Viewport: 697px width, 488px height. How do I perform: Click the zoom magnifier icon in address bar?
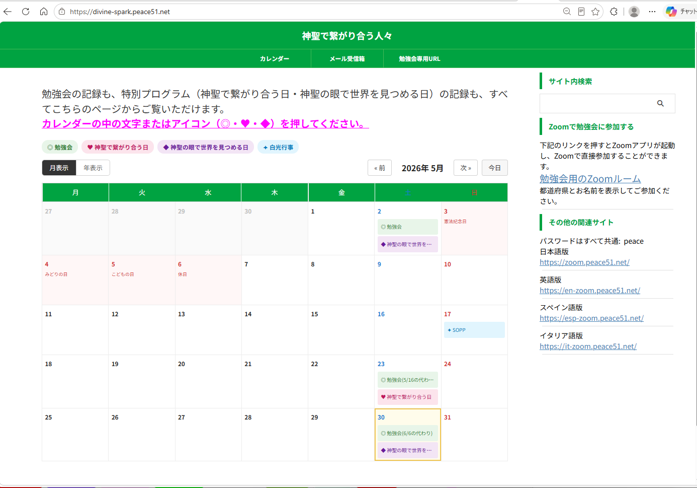point(567,12)
